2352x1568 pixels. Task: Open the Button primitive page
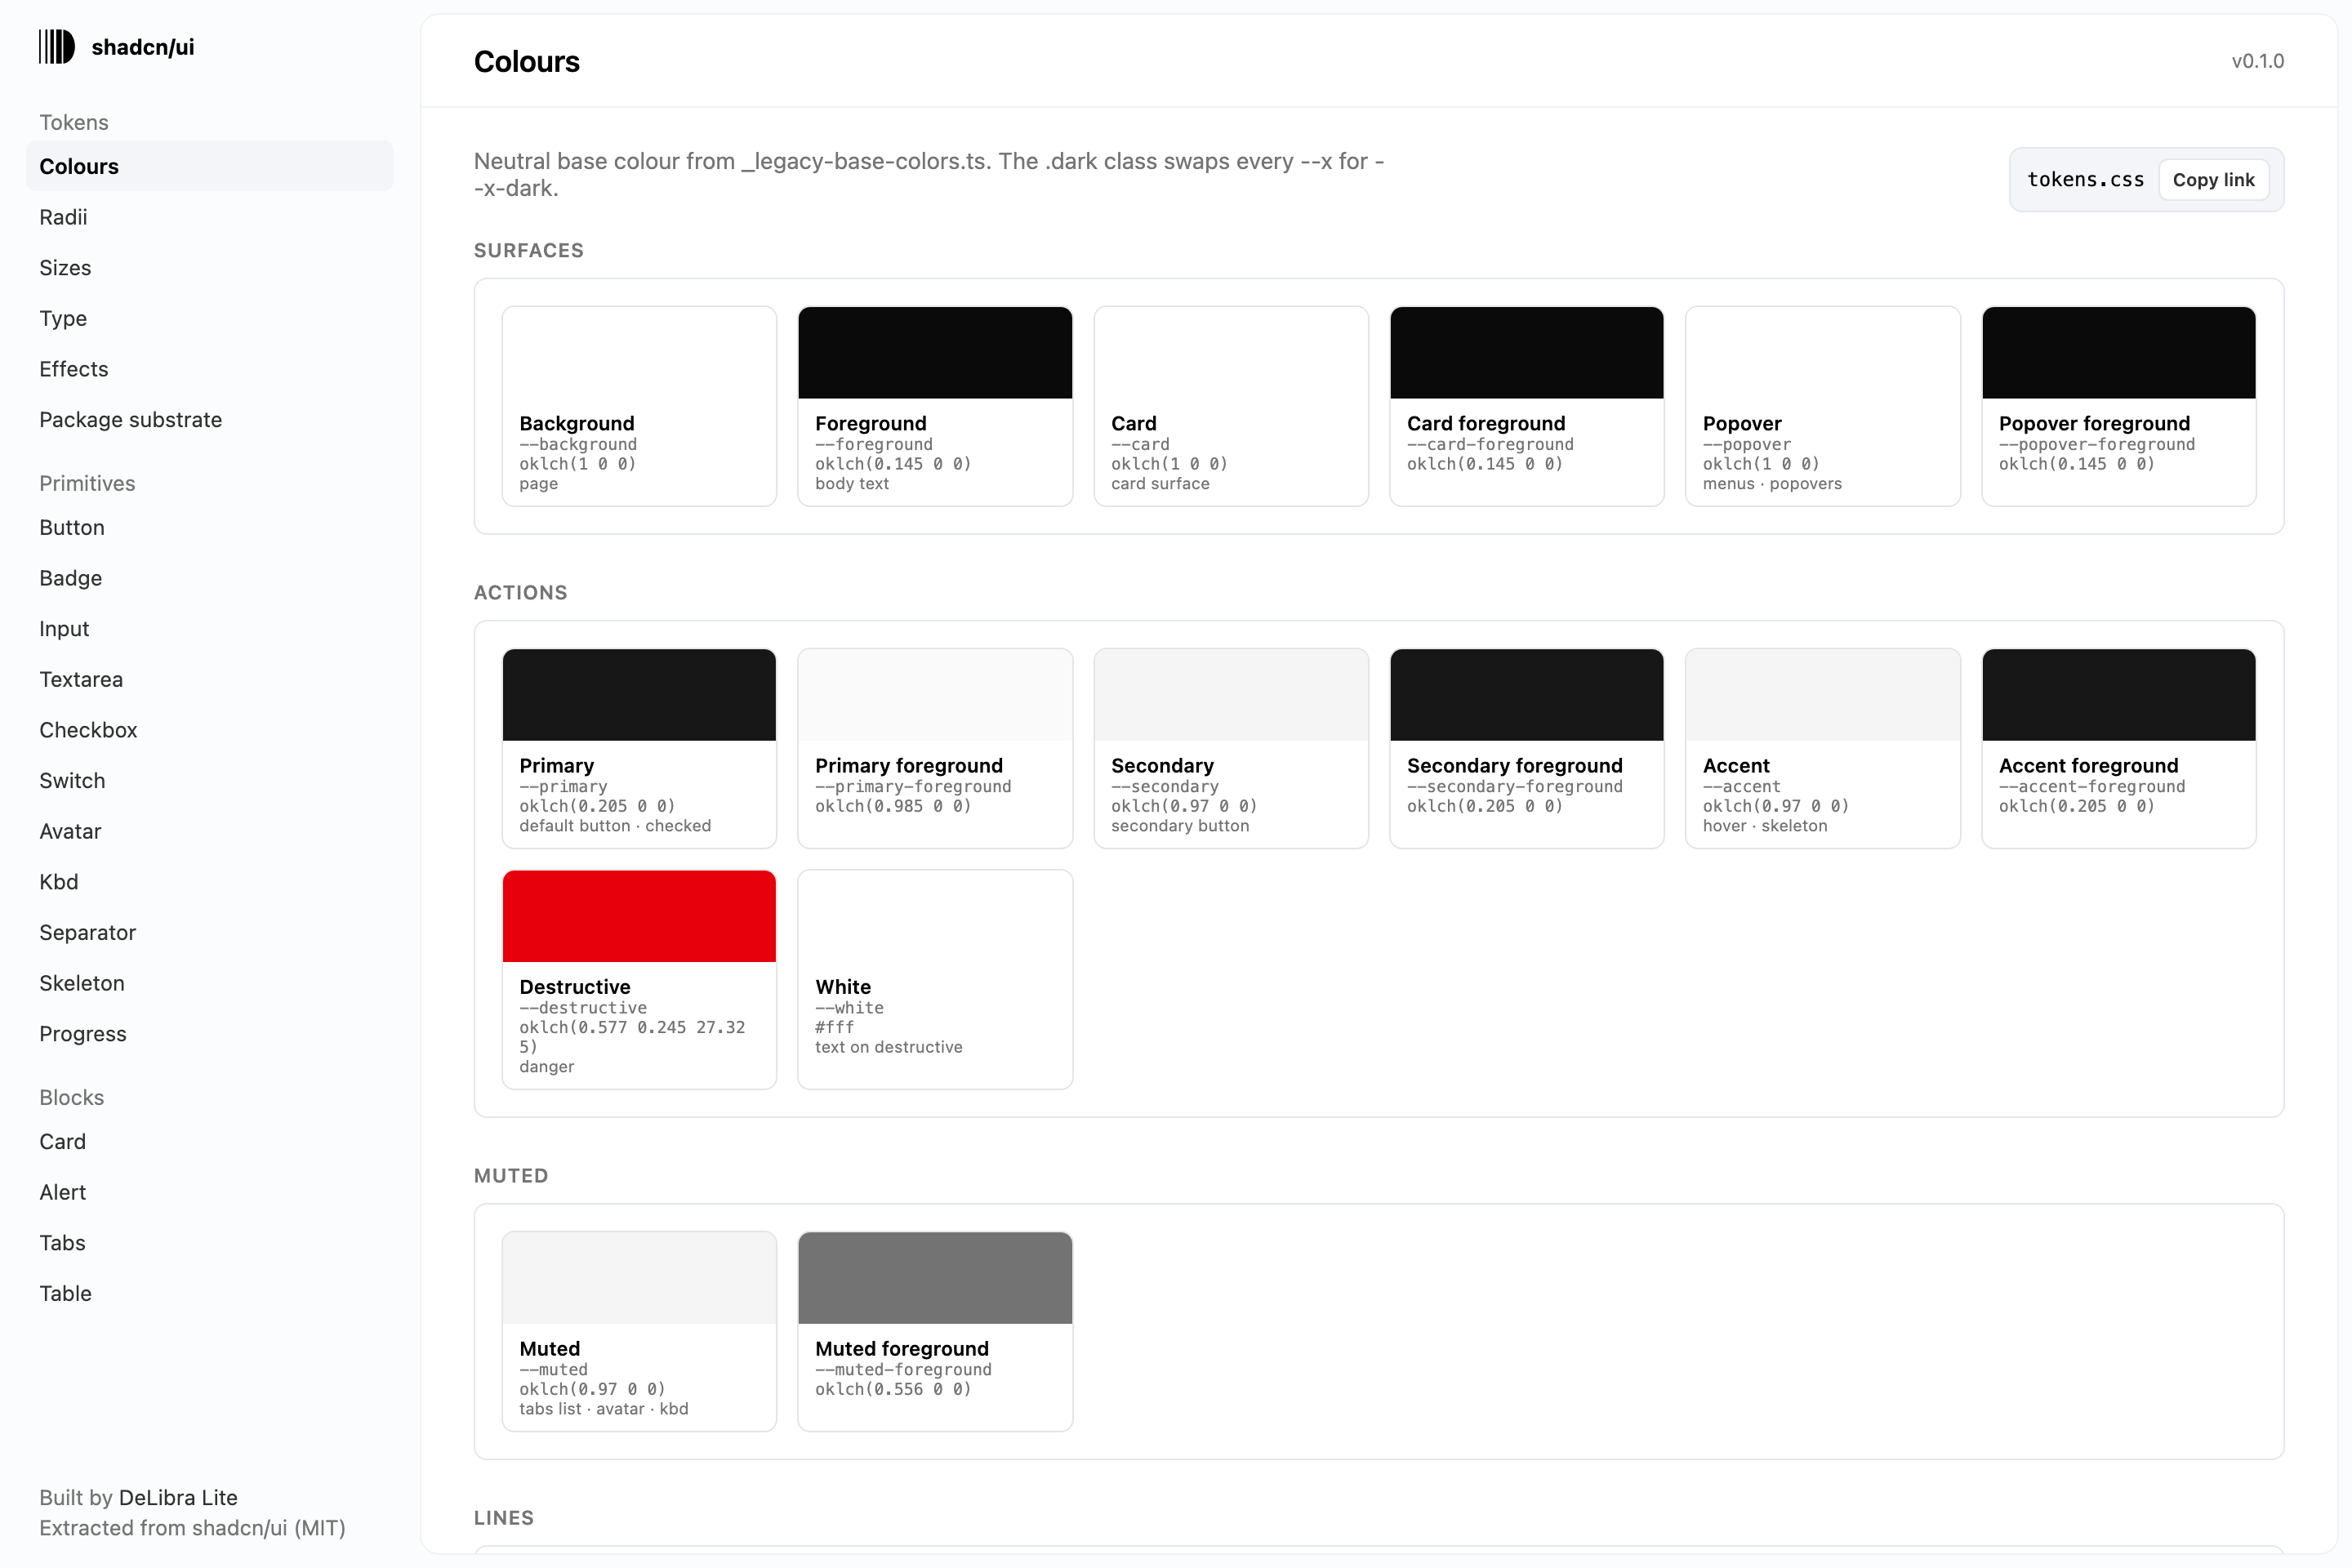pos(209,527)
